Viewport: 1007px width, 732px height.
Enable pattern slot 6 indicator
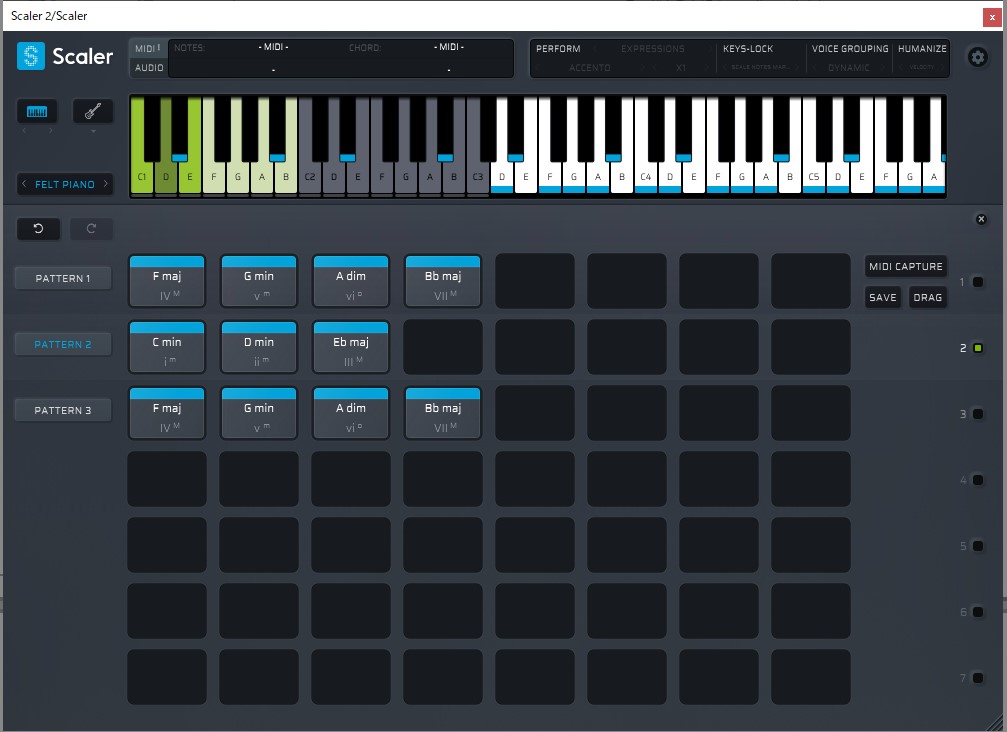click(977, 612)
